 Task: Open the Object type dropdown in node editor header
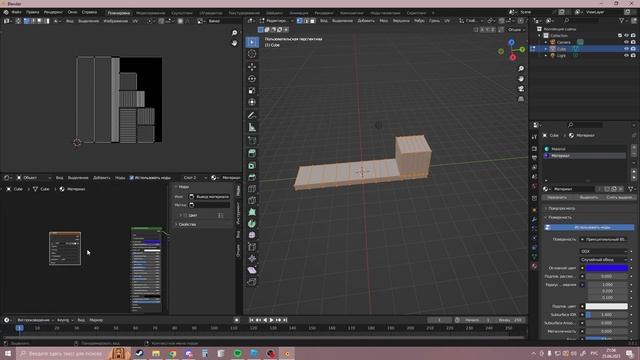[34, 178]
